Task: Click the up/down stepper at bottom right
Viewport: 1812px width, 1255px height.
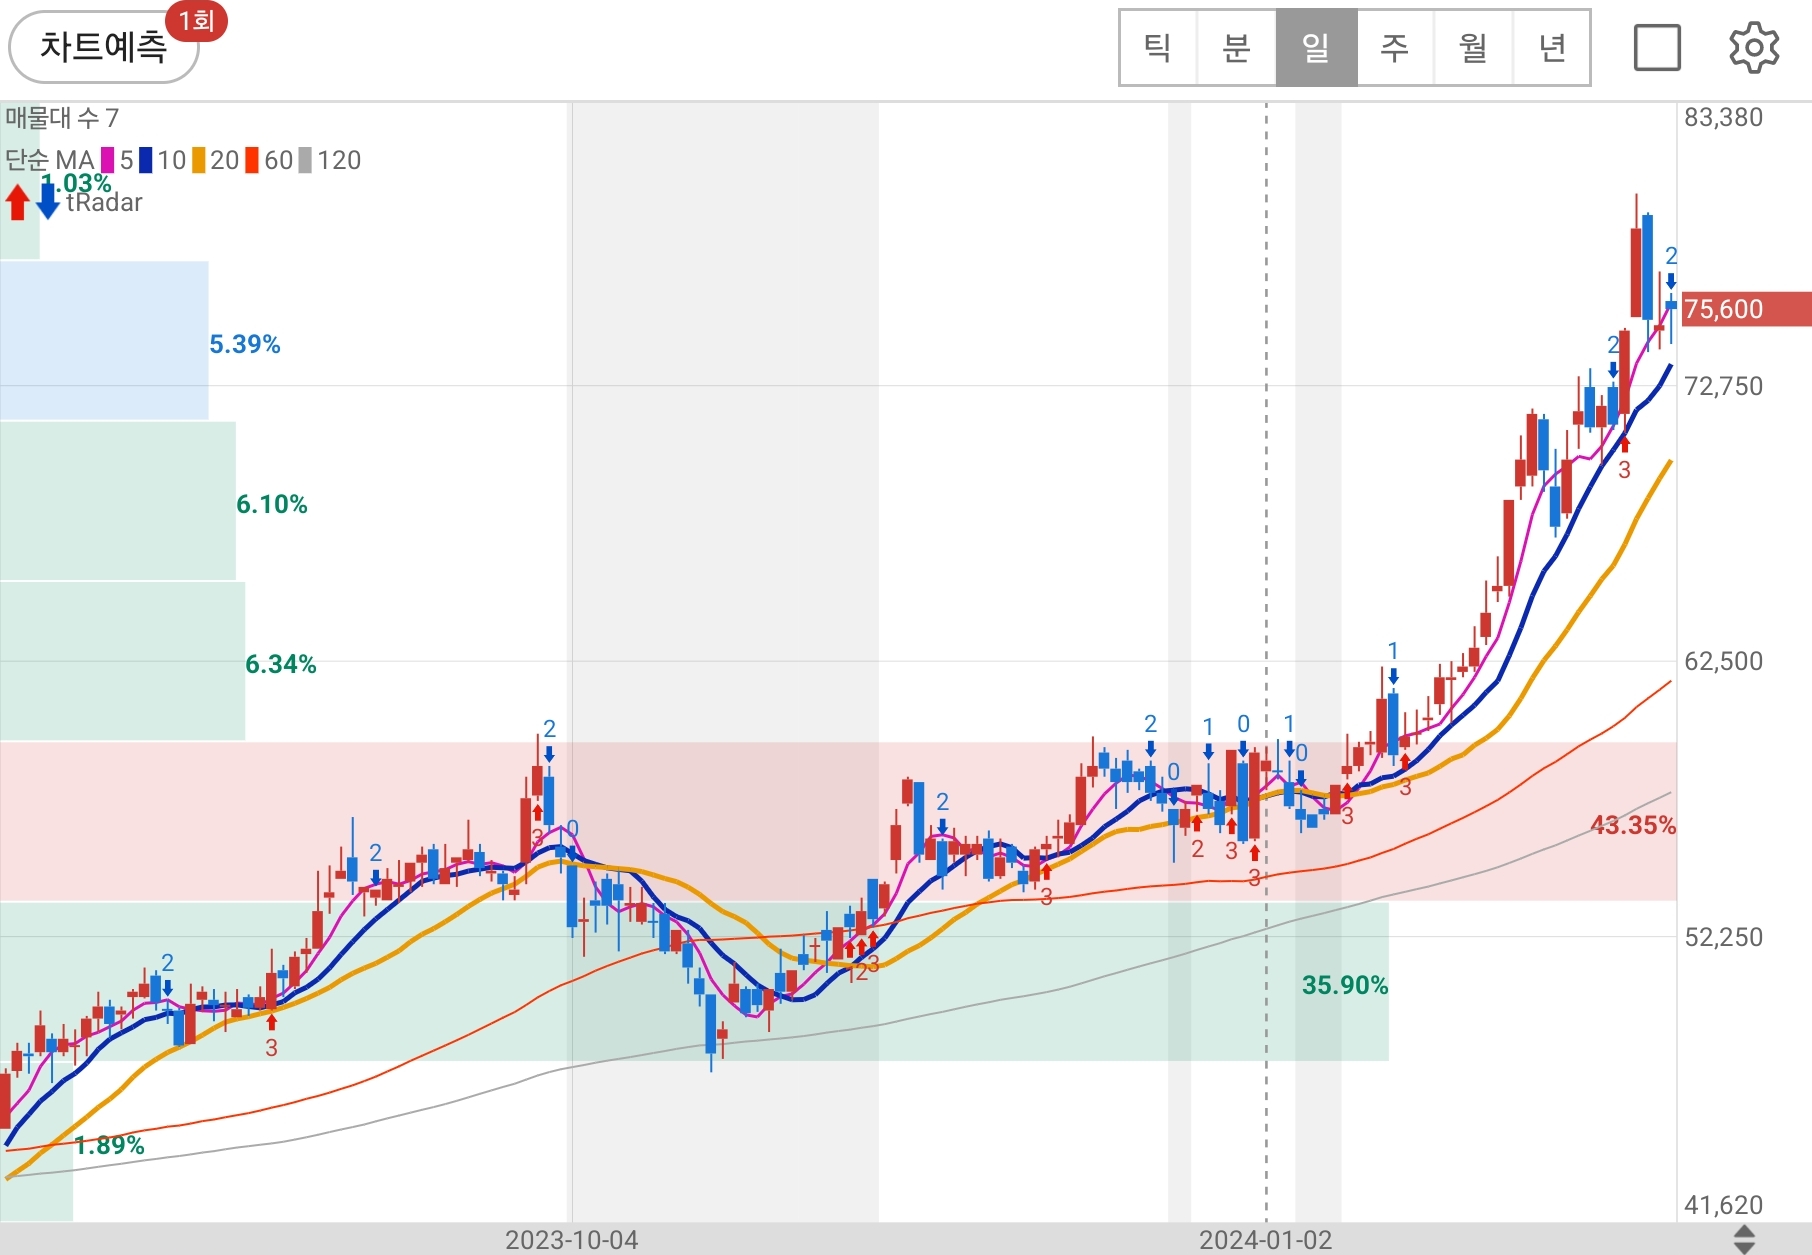Action: [1744, 1239]
